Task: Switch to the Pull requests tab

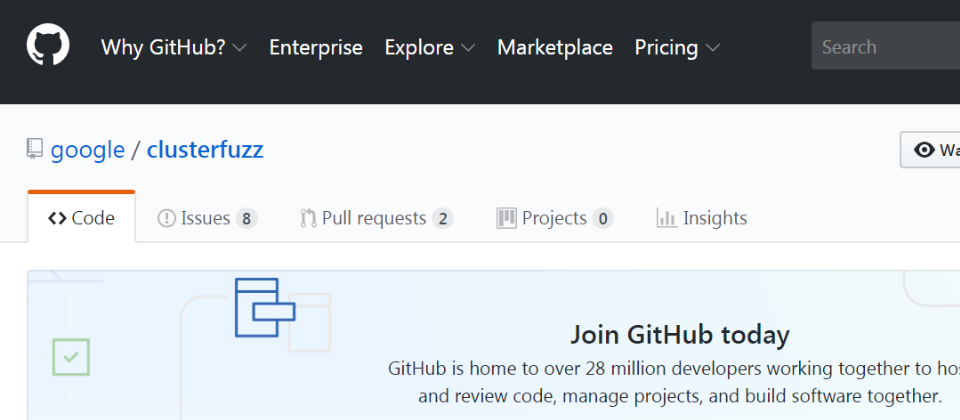Action: point(377,218)
